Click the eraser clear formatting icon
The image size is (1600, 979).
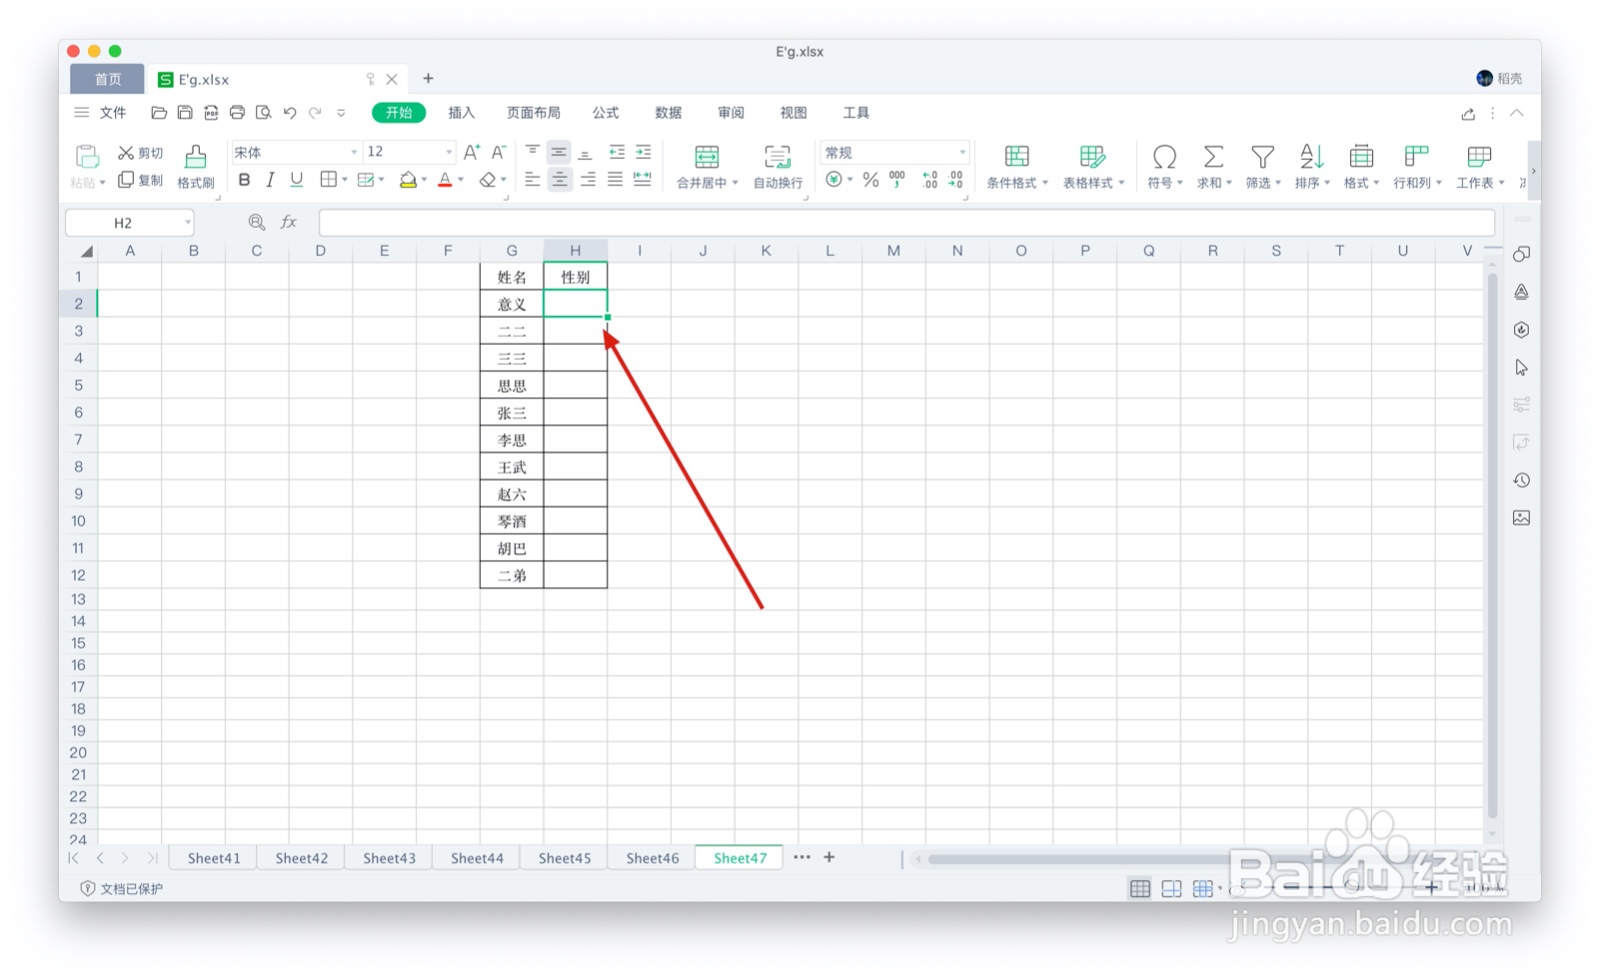(487, 180)
